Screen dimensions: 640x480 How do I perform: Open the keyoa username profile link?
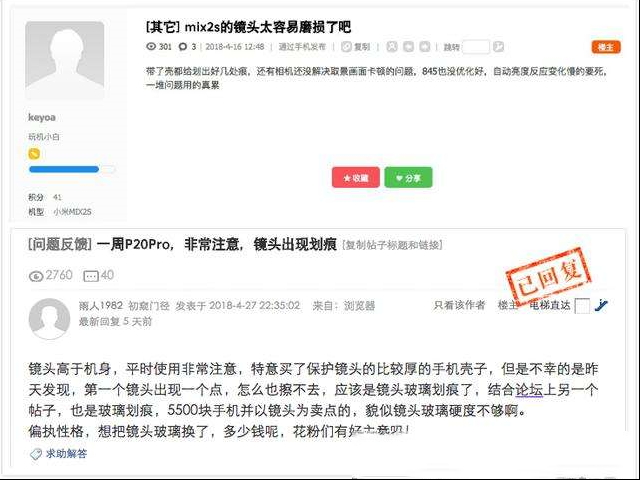42,117
